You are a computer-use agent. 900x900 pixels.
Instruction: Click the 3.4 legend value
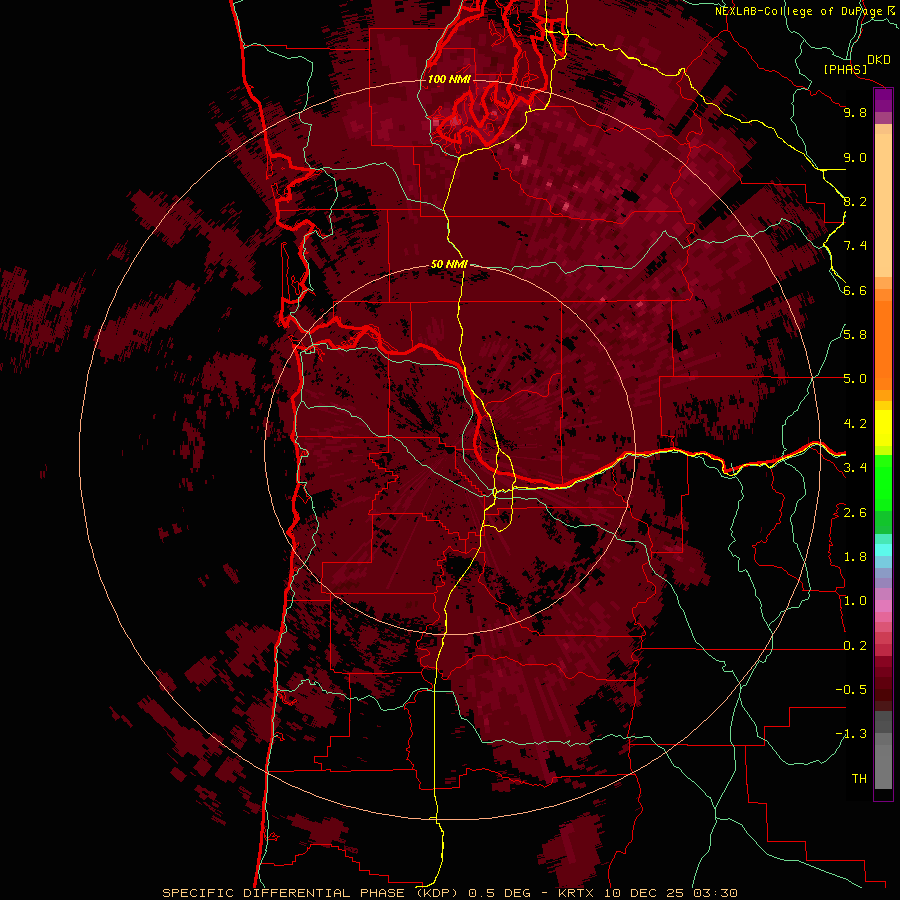(x=855, y=468)
